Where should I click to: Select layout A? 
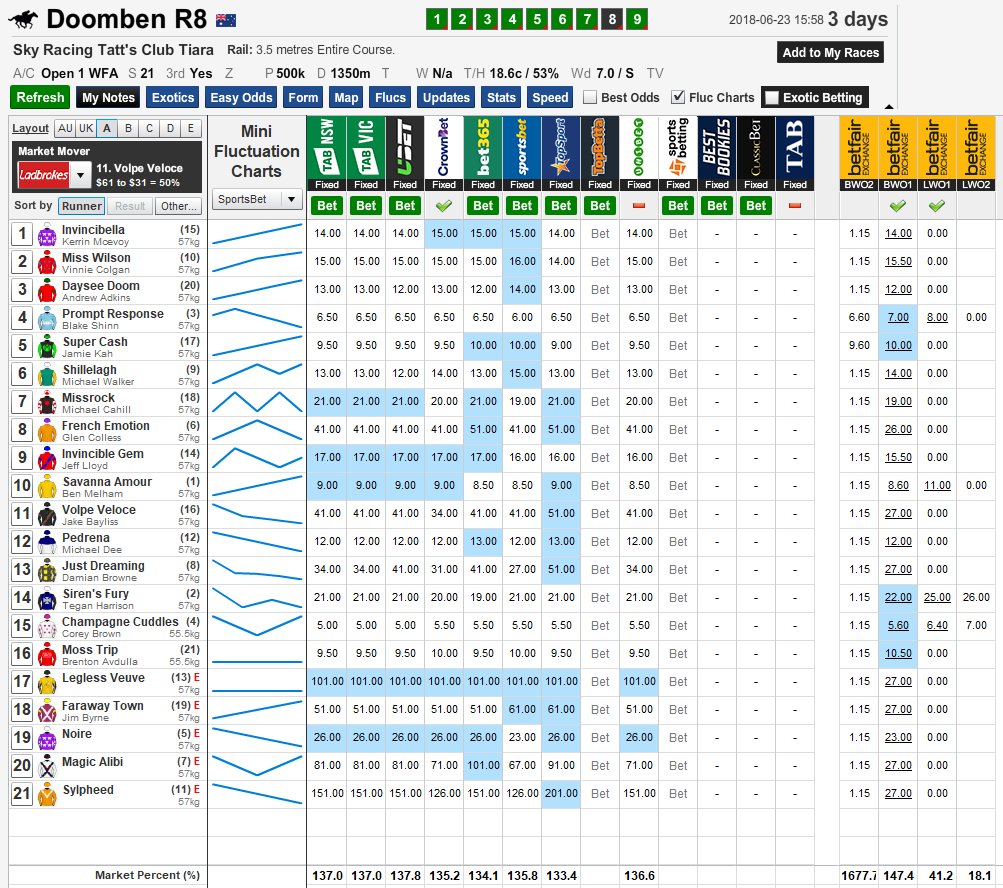click(x=107, y=128)
